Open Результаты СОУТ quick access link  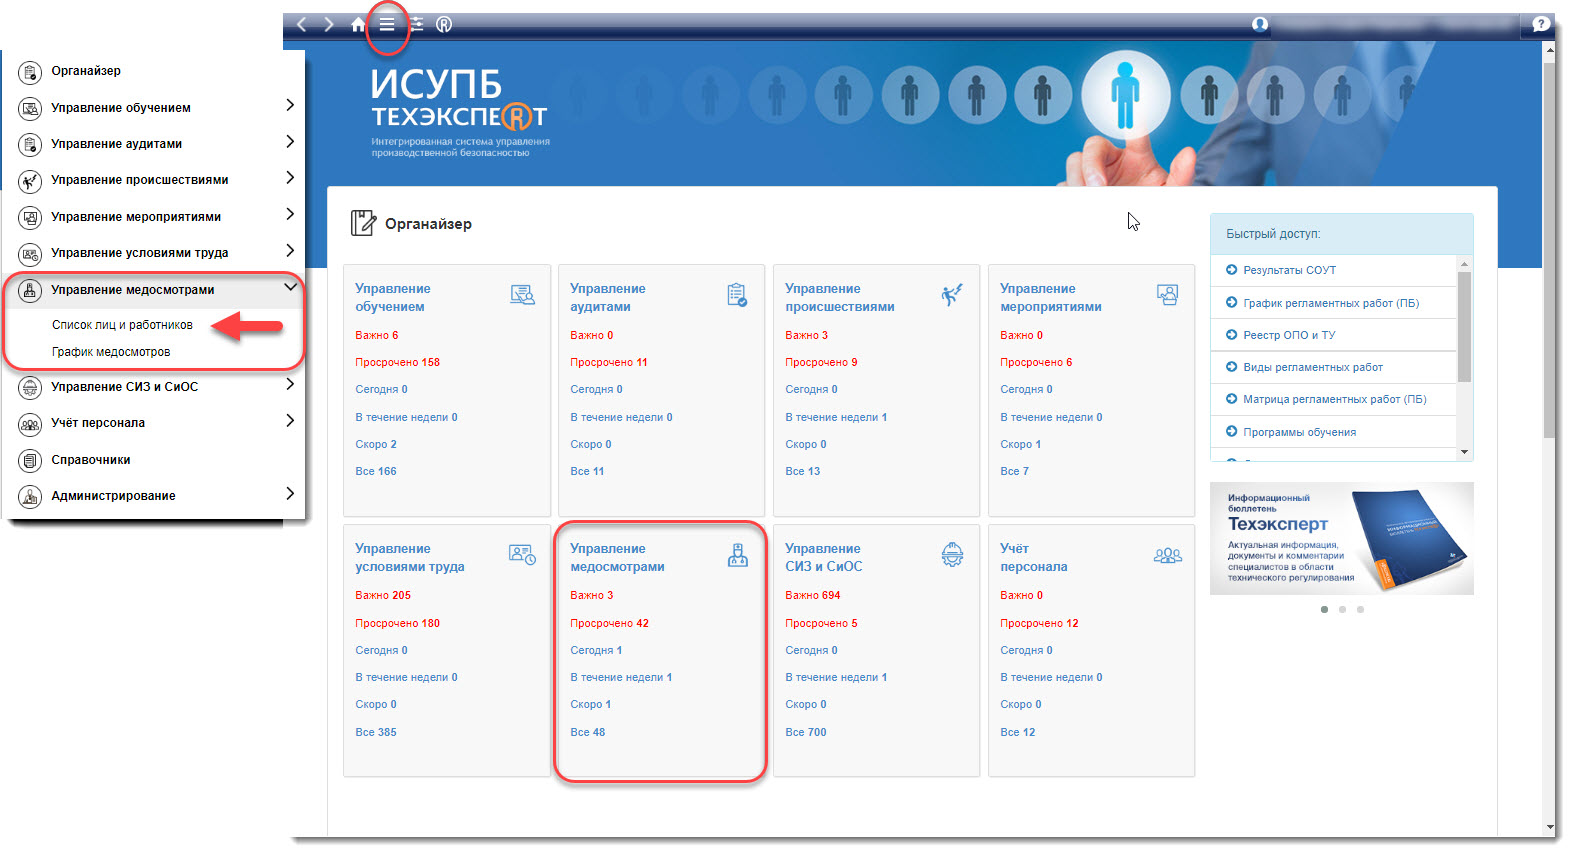(1289, 270)
